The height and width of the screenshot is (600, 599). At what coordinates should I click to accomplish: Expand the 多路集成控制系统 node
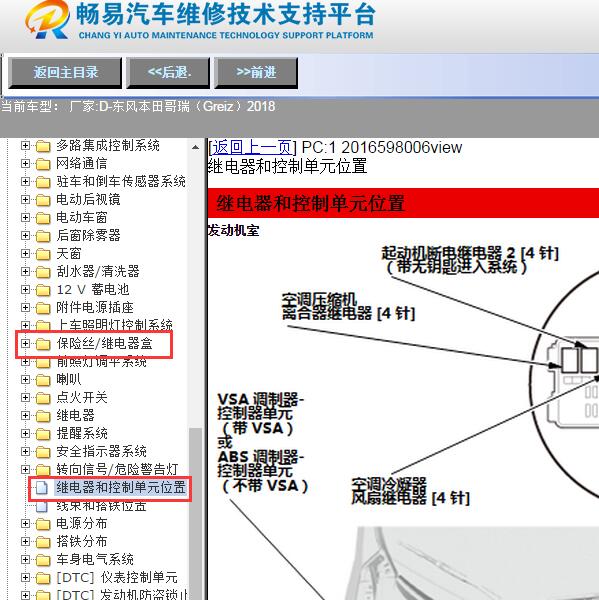(x=25, y=145)
